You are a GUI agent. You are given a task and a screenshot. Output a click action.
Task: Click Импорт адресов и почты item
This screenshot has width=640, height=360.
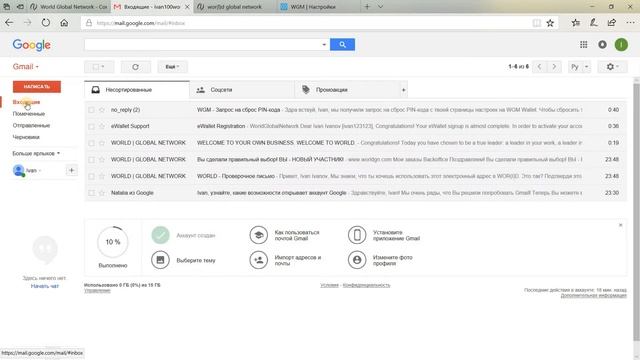click(x=285, y=260)
